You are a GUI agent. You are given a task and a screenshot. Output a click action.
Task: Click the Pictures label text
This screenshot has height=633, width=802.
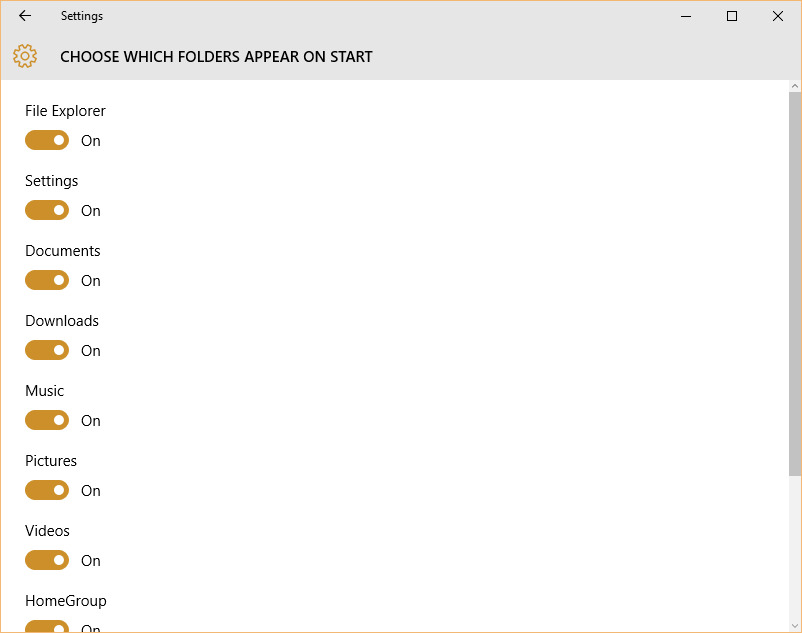click(51, 461)
